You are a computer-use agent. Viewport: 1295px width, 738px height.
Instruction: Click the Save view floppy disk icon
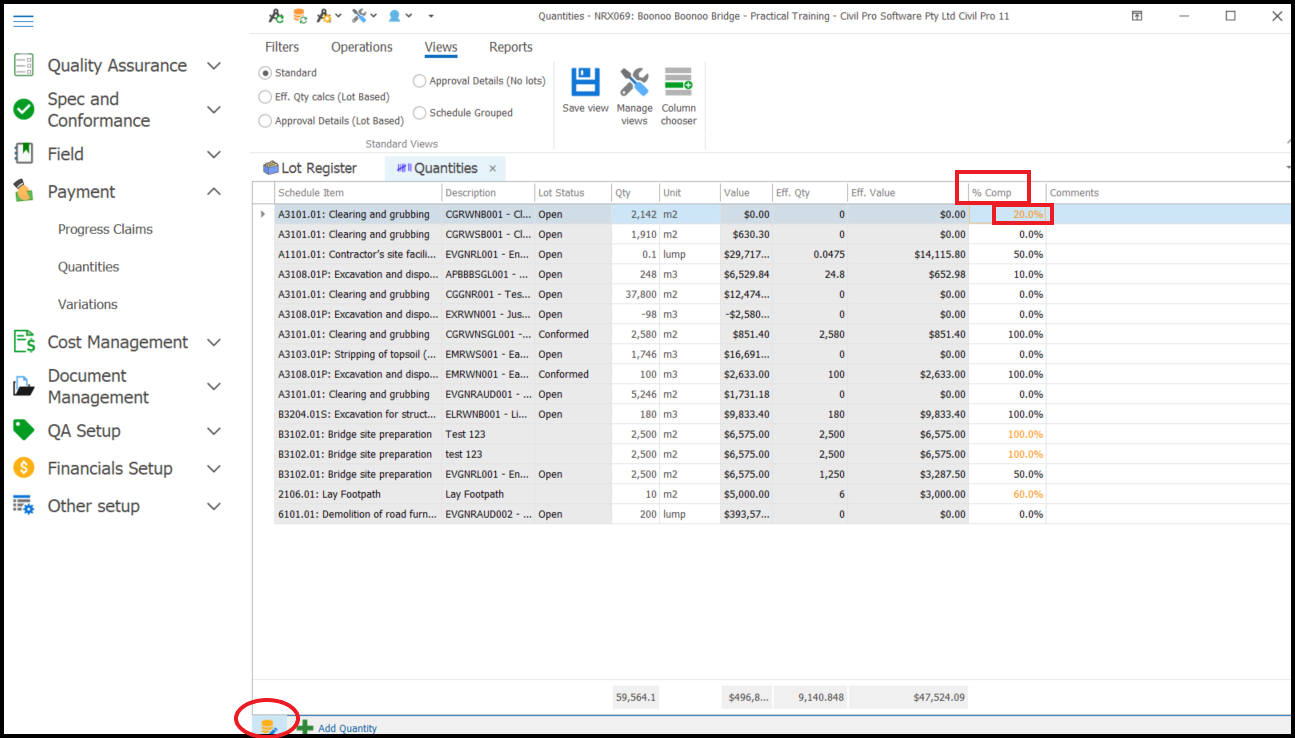click(x=585, y=82)
